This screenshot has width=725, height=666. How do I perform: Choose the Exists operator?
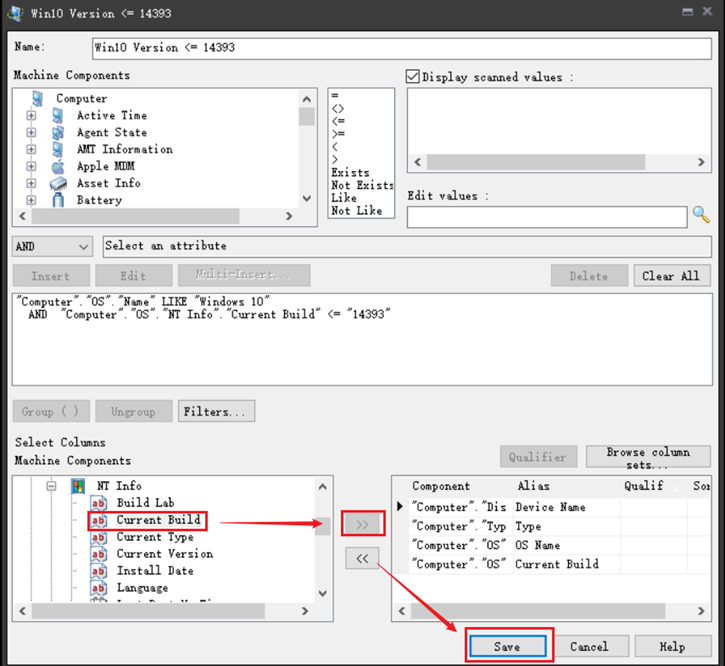click(350, 173)
